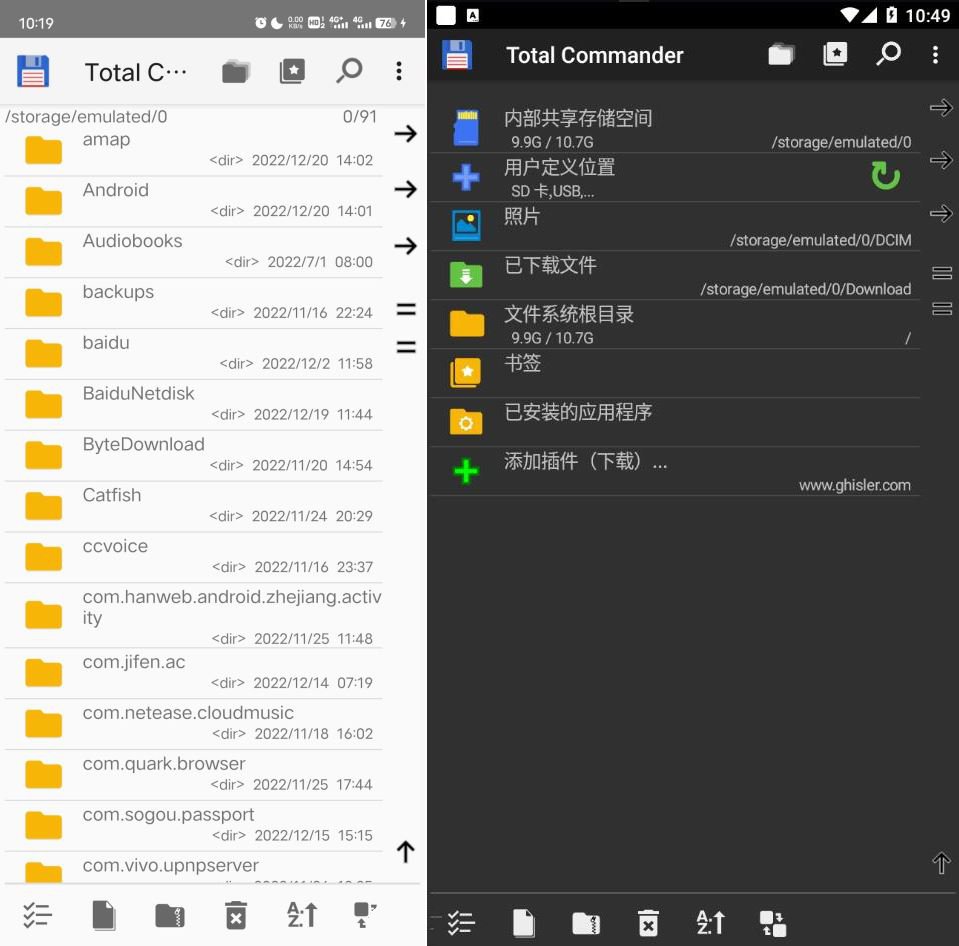Screen dimensions: 959x946
Task: Open the BaiduNetdisk folder
Action: (x=193, y=404)
